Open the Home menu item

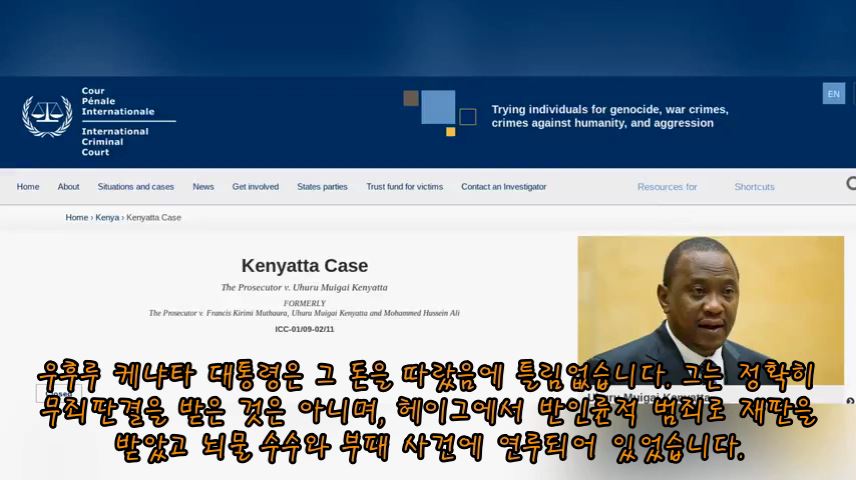[x=28, y=186]
